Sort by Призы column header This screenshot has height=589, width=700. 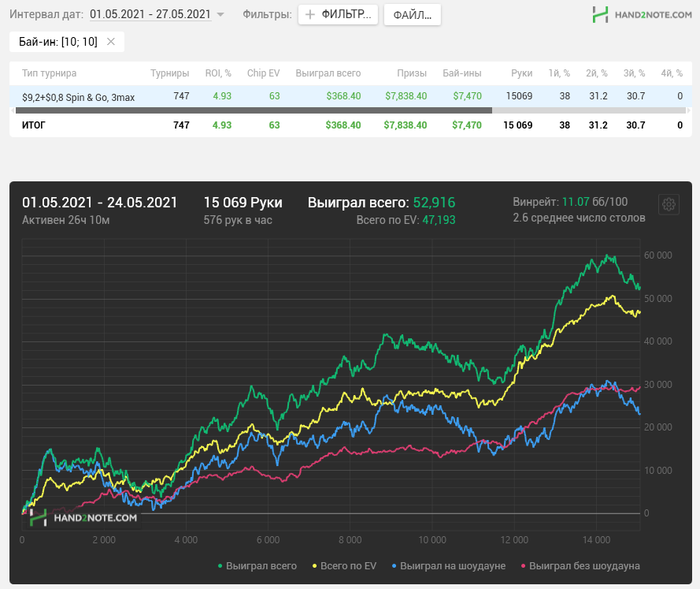click(x=412, y=73)
